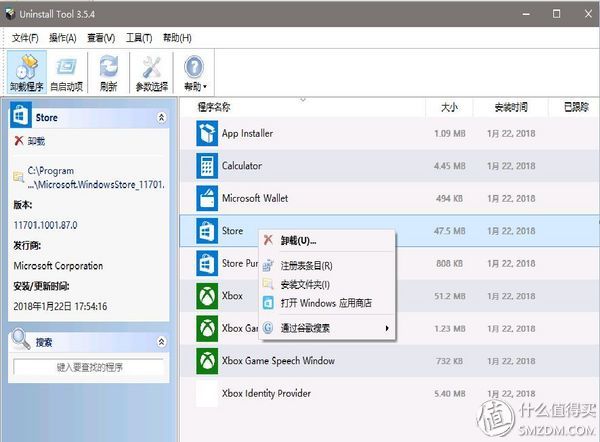The image size is (600, 442).
Task: Select the Calculator app icon
Action: (207, 166)
